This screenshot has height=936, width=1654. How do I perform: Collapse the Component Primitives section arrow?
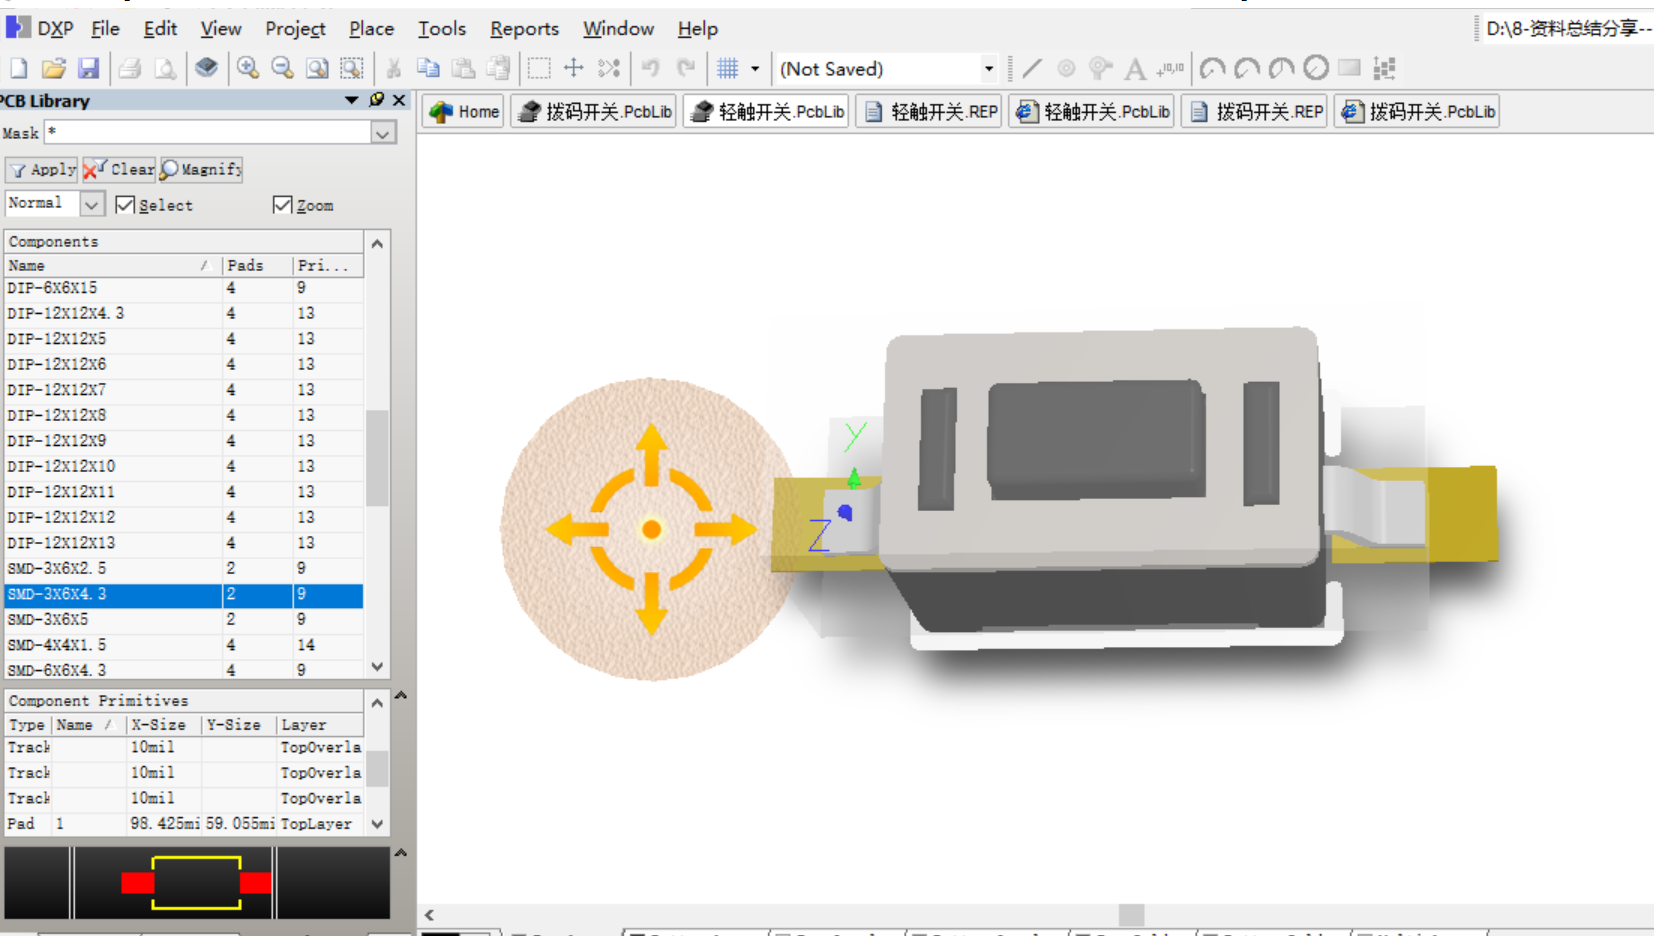[400, 695]
